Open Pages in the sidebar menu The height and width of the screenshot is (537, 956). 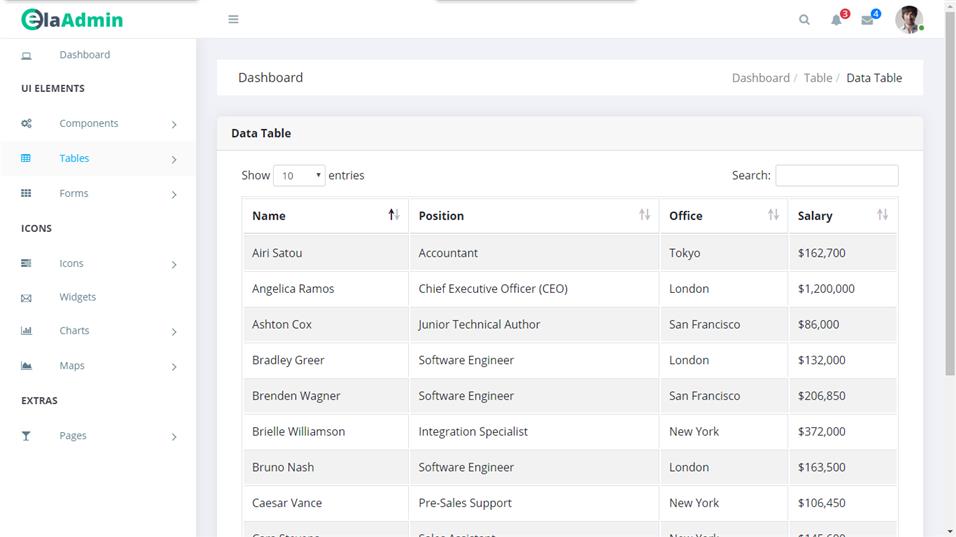point(73,436)
